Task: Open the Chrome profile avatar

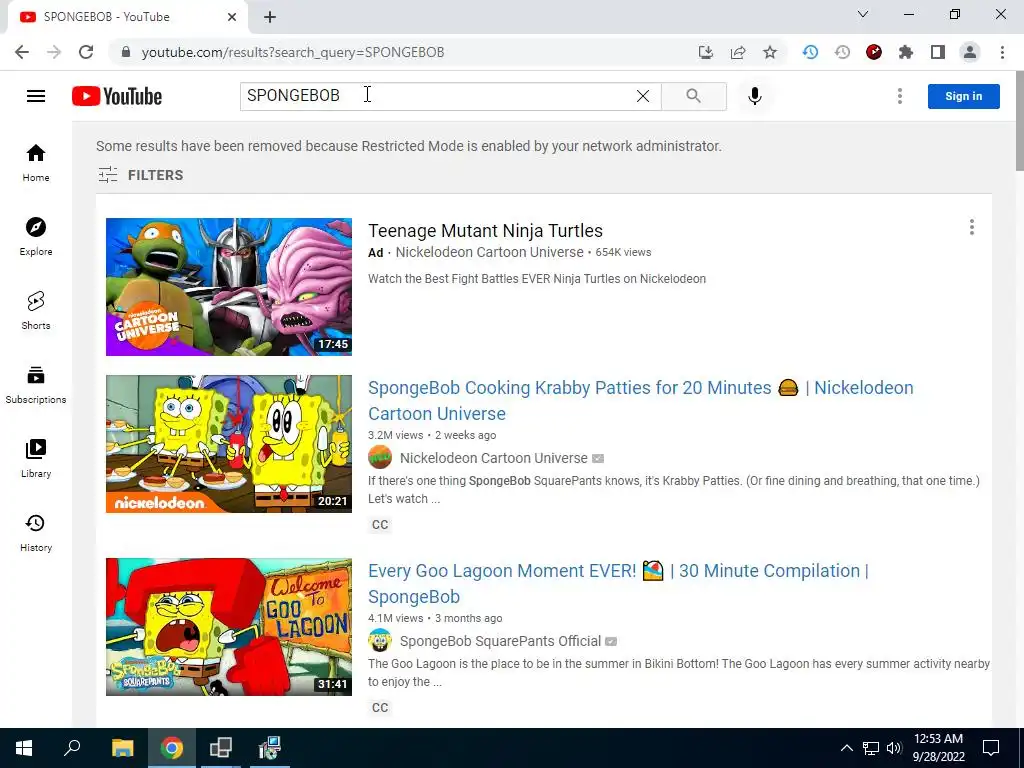Action: 970,52
